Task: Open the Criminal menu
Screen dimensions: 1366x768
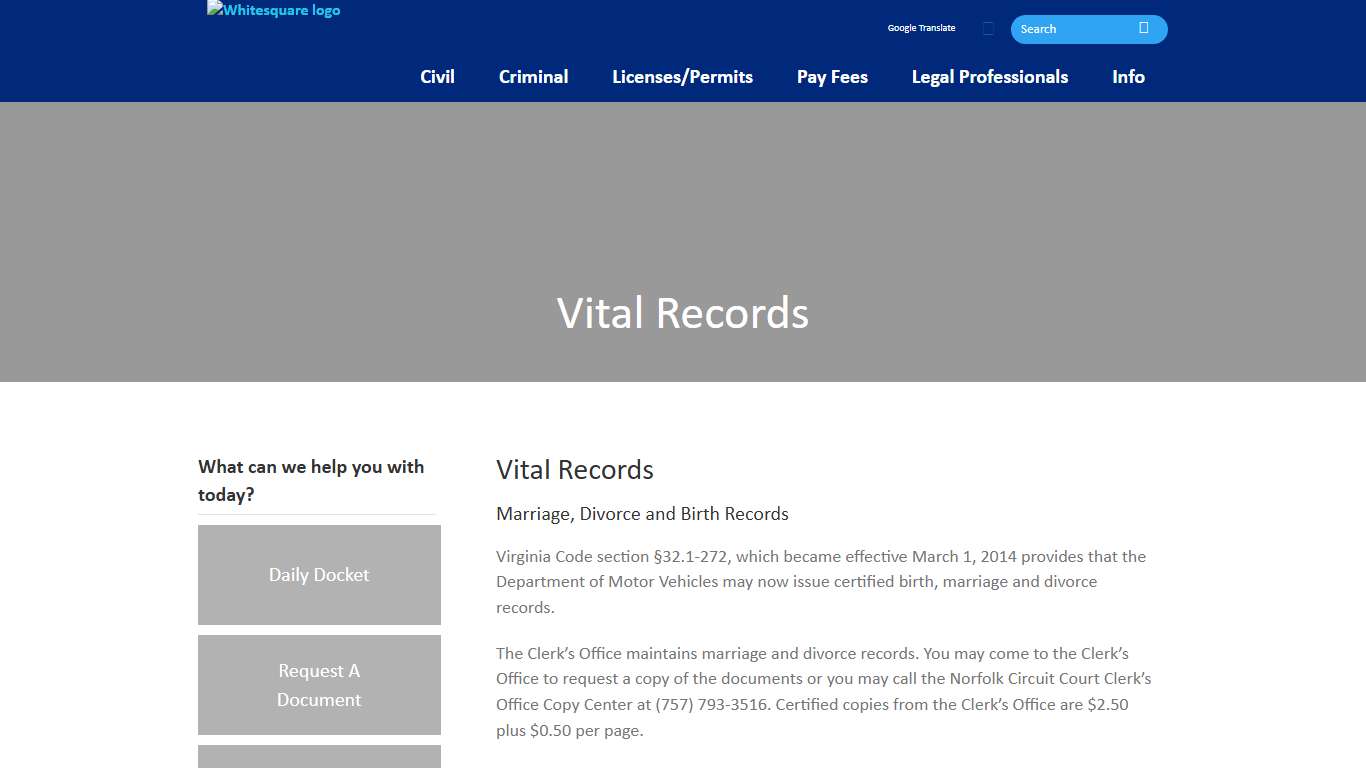Action: pyautogui.click(x=533, y=77)
